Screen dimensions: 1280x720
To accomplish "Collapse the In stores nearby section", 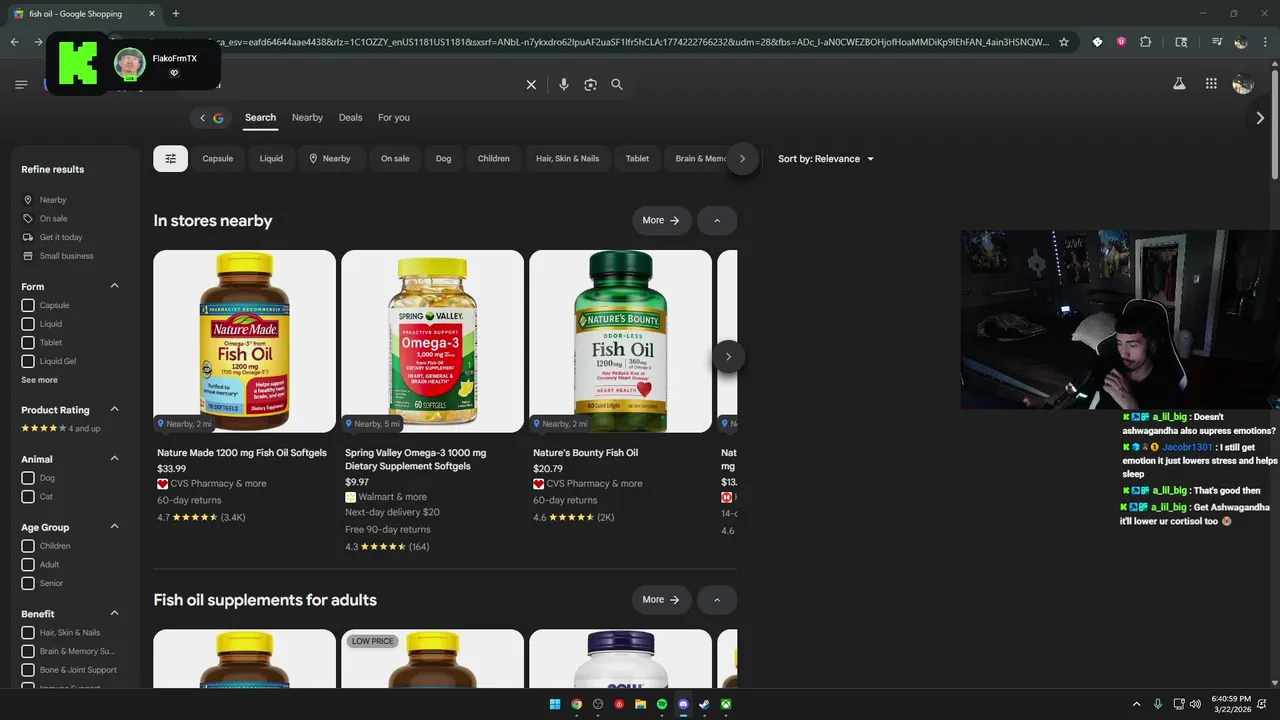I will [717, 220].
